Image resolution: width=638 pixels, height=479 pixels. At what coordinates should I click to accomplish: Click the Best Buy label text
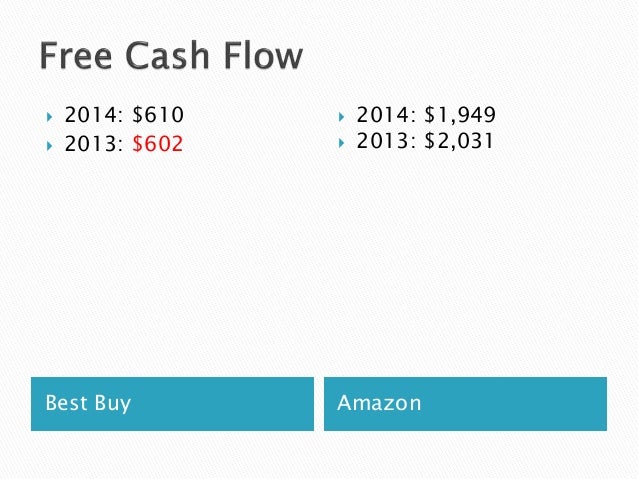pyautogui.click(x=88, y=404)
